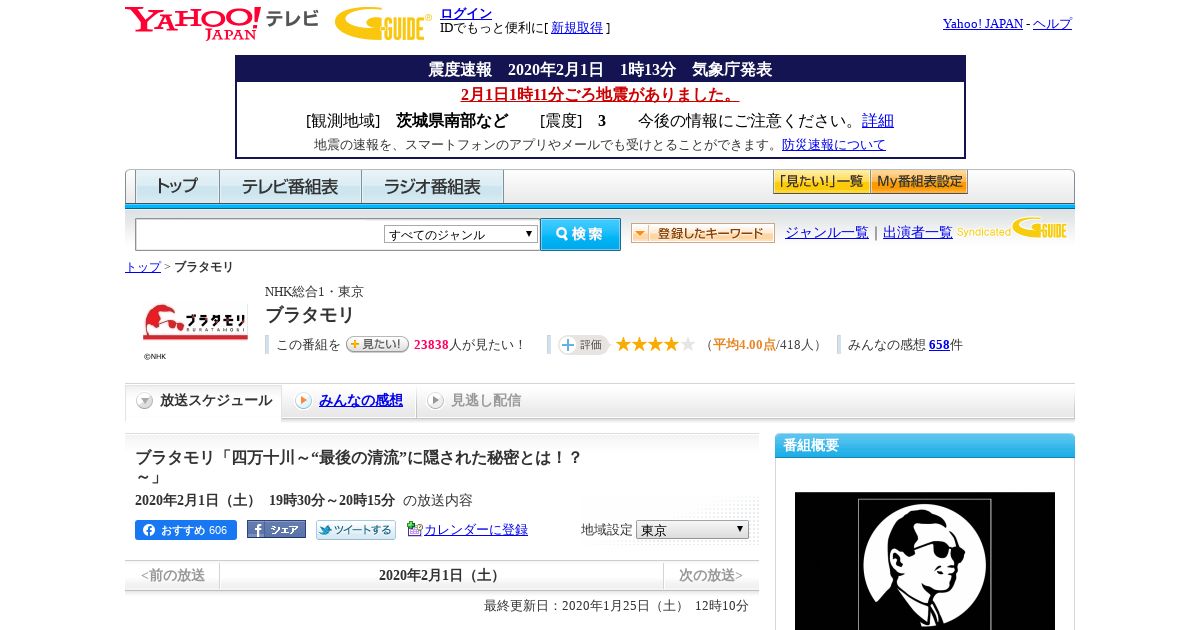Go to 次の放送>
Image resolution: width=1200 pixels, height=630 pixels.
(x=711, y=575)
